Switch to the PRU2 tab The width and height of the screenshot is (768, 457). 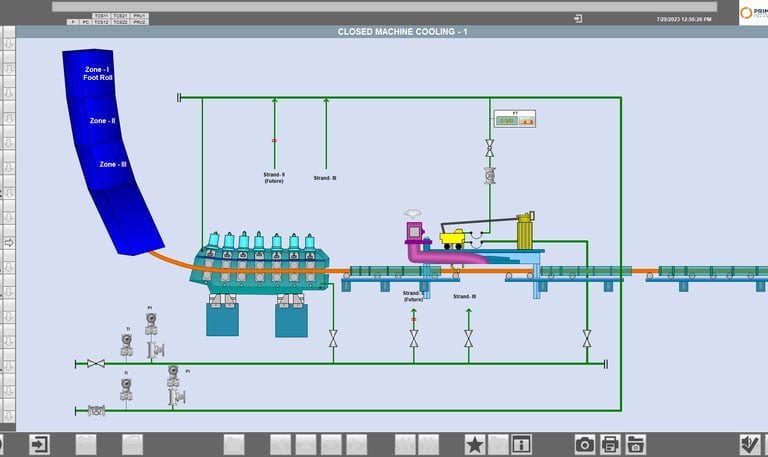pos(139,22)
